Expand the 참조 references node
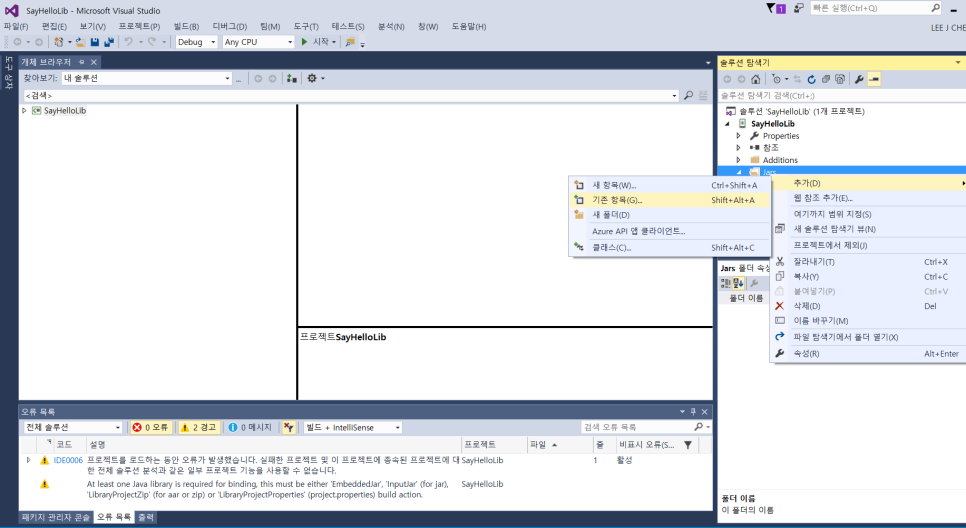Image resolution: width=966 pixels, height=528 pixels. click(739, 148)
